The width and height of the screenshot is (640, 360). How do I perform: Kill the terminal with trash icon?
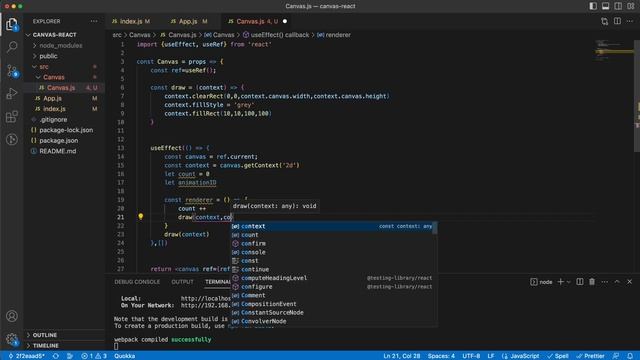592,282
